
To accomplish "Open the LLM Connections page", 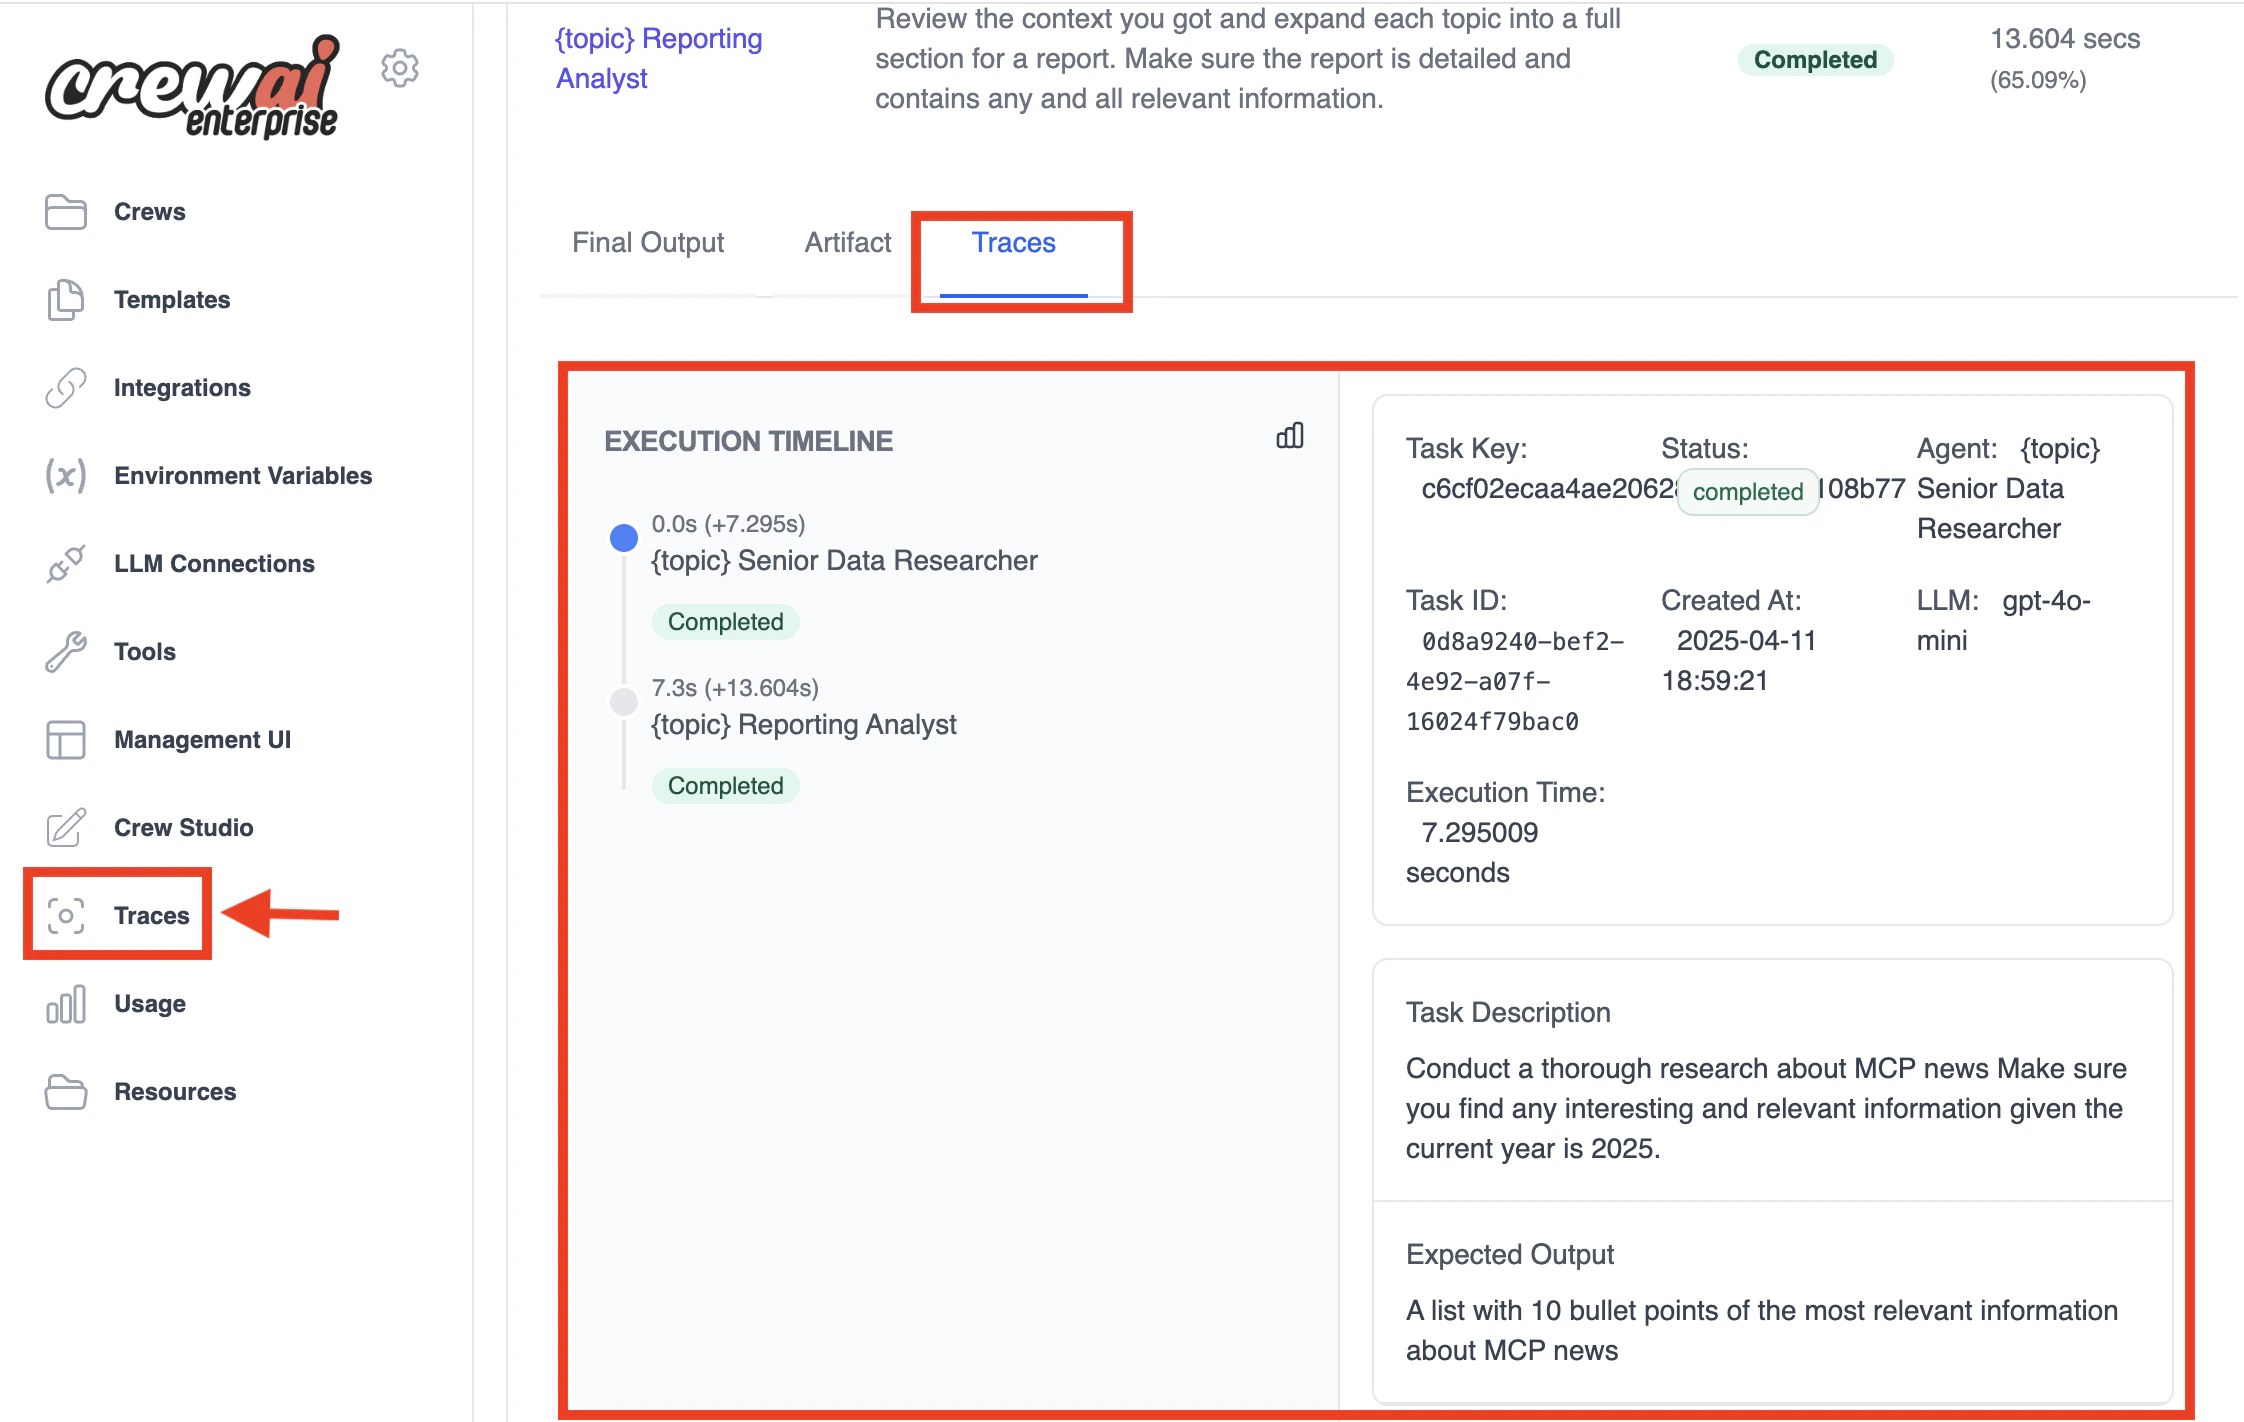I will (214, 563).
